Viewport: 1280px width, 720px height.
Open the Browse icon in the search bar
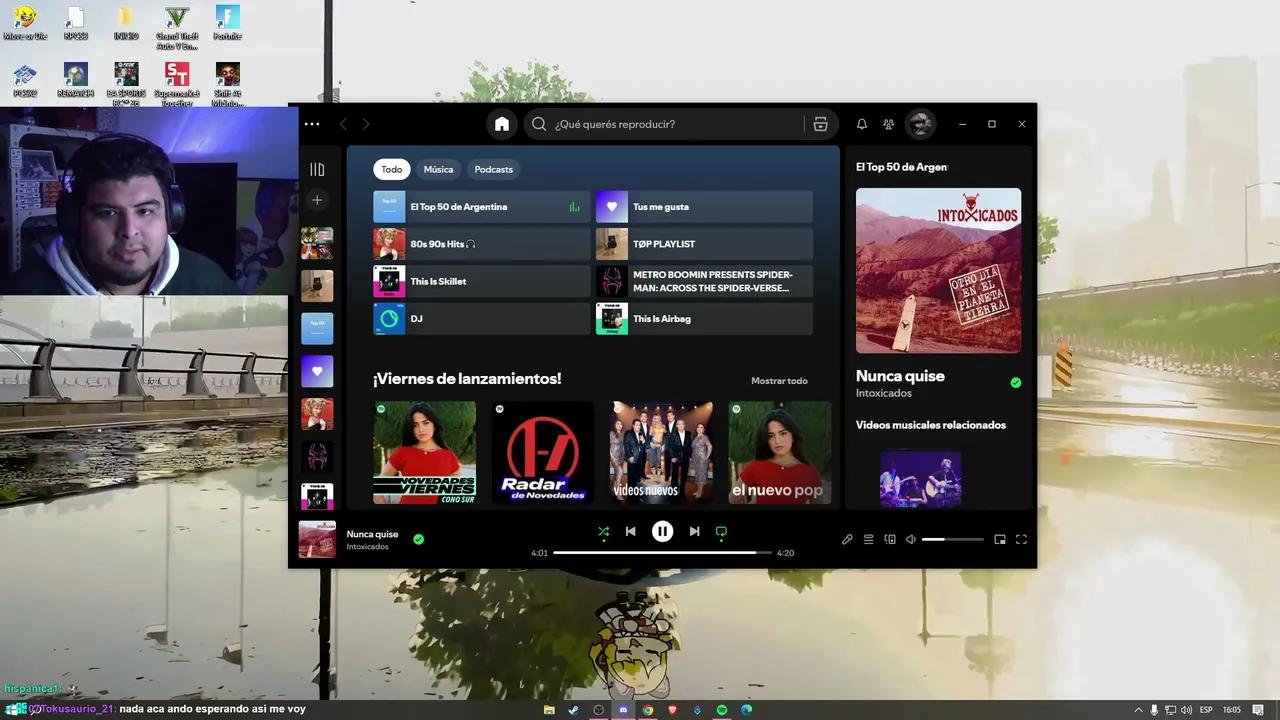[820, 124]
